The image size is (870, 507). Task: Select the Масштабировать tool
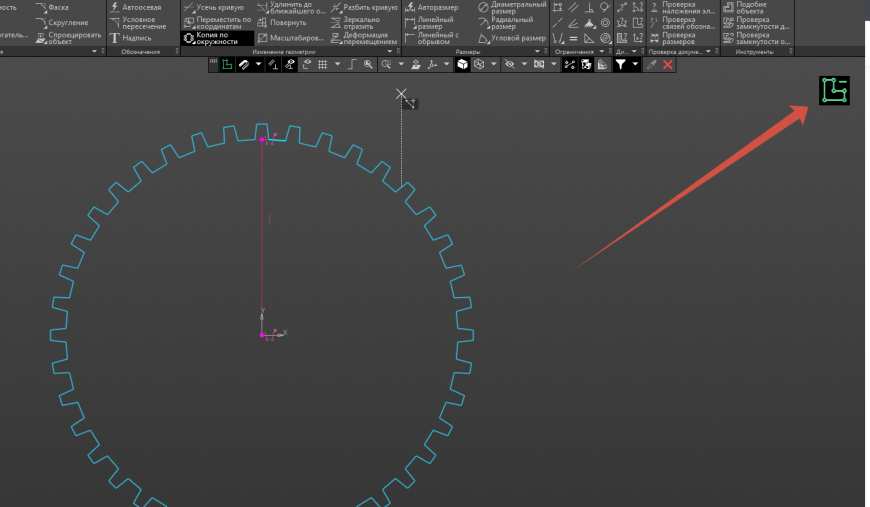(x=291, y=38)
